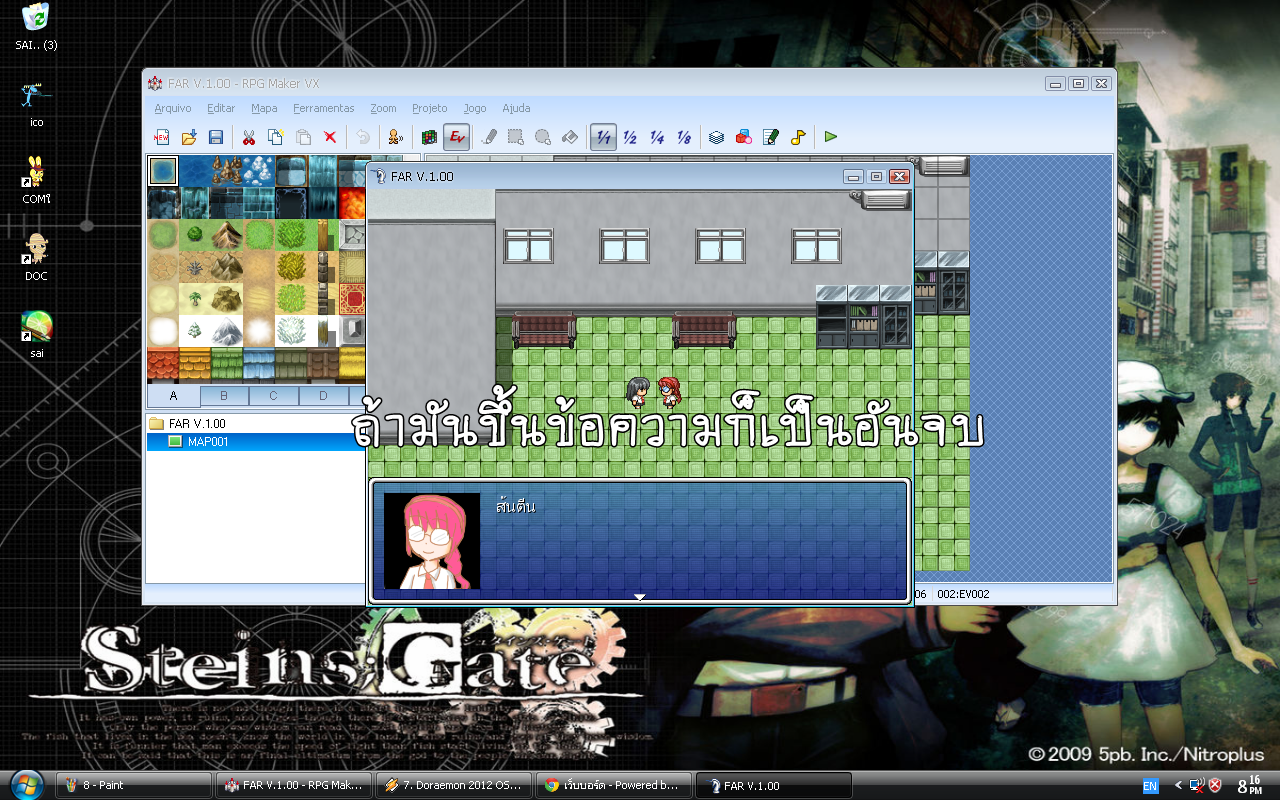Viewport: 1280px width, 800px height.
Task: Copy selection using the toolbar copy icon
Action: (276, 137)
